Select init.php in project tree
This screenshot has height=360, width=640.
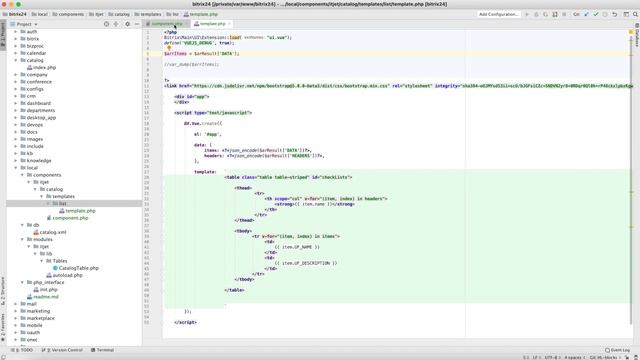pos(45,290)
